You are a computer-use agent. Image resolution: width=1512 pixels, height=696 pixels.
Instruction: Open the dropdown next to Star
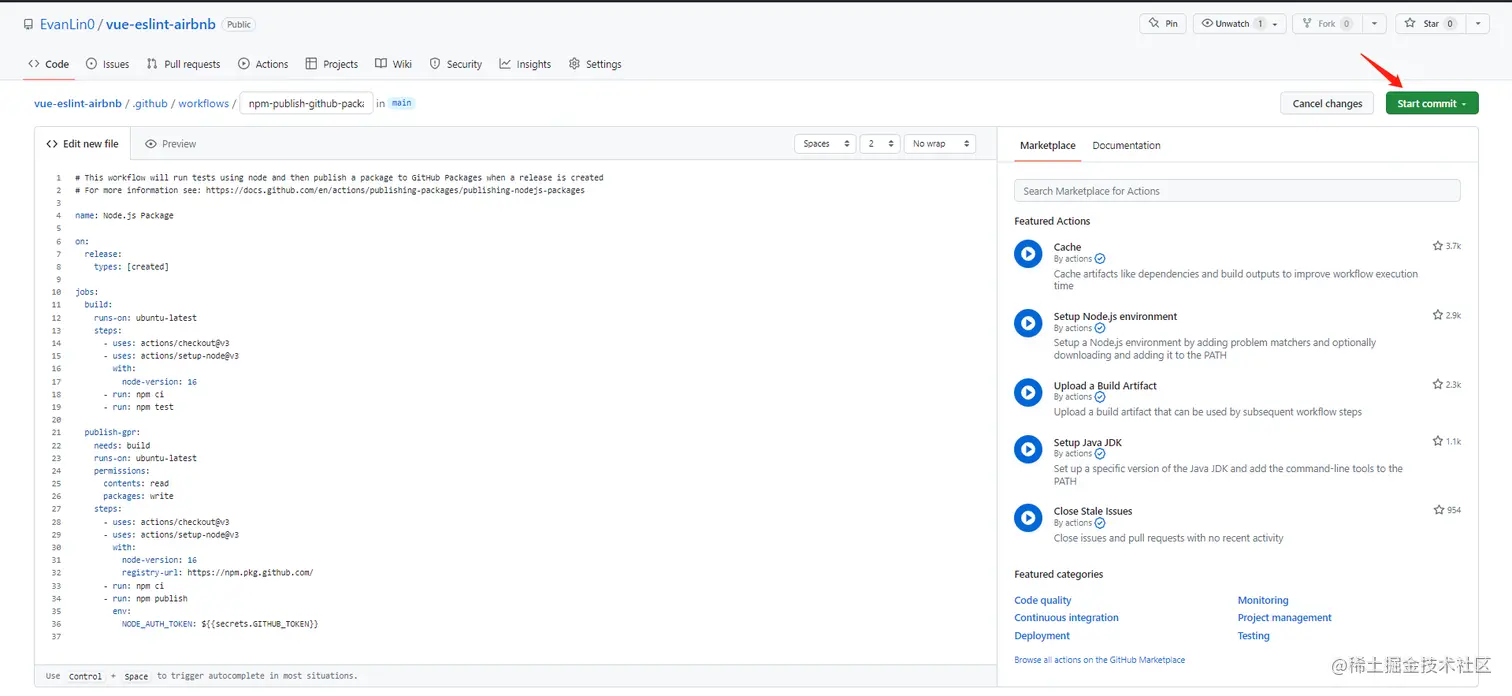[x=1477, y=23]
